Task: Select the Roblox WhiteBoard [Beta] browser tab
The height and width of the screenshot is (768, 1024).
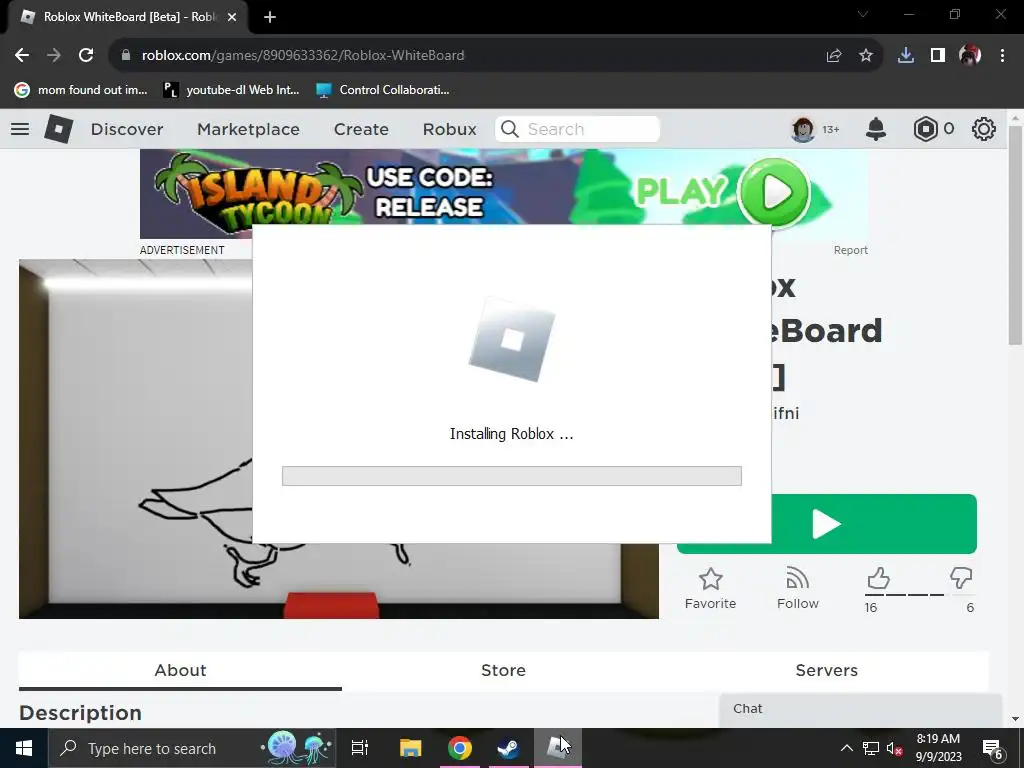Action: point(128,17)
